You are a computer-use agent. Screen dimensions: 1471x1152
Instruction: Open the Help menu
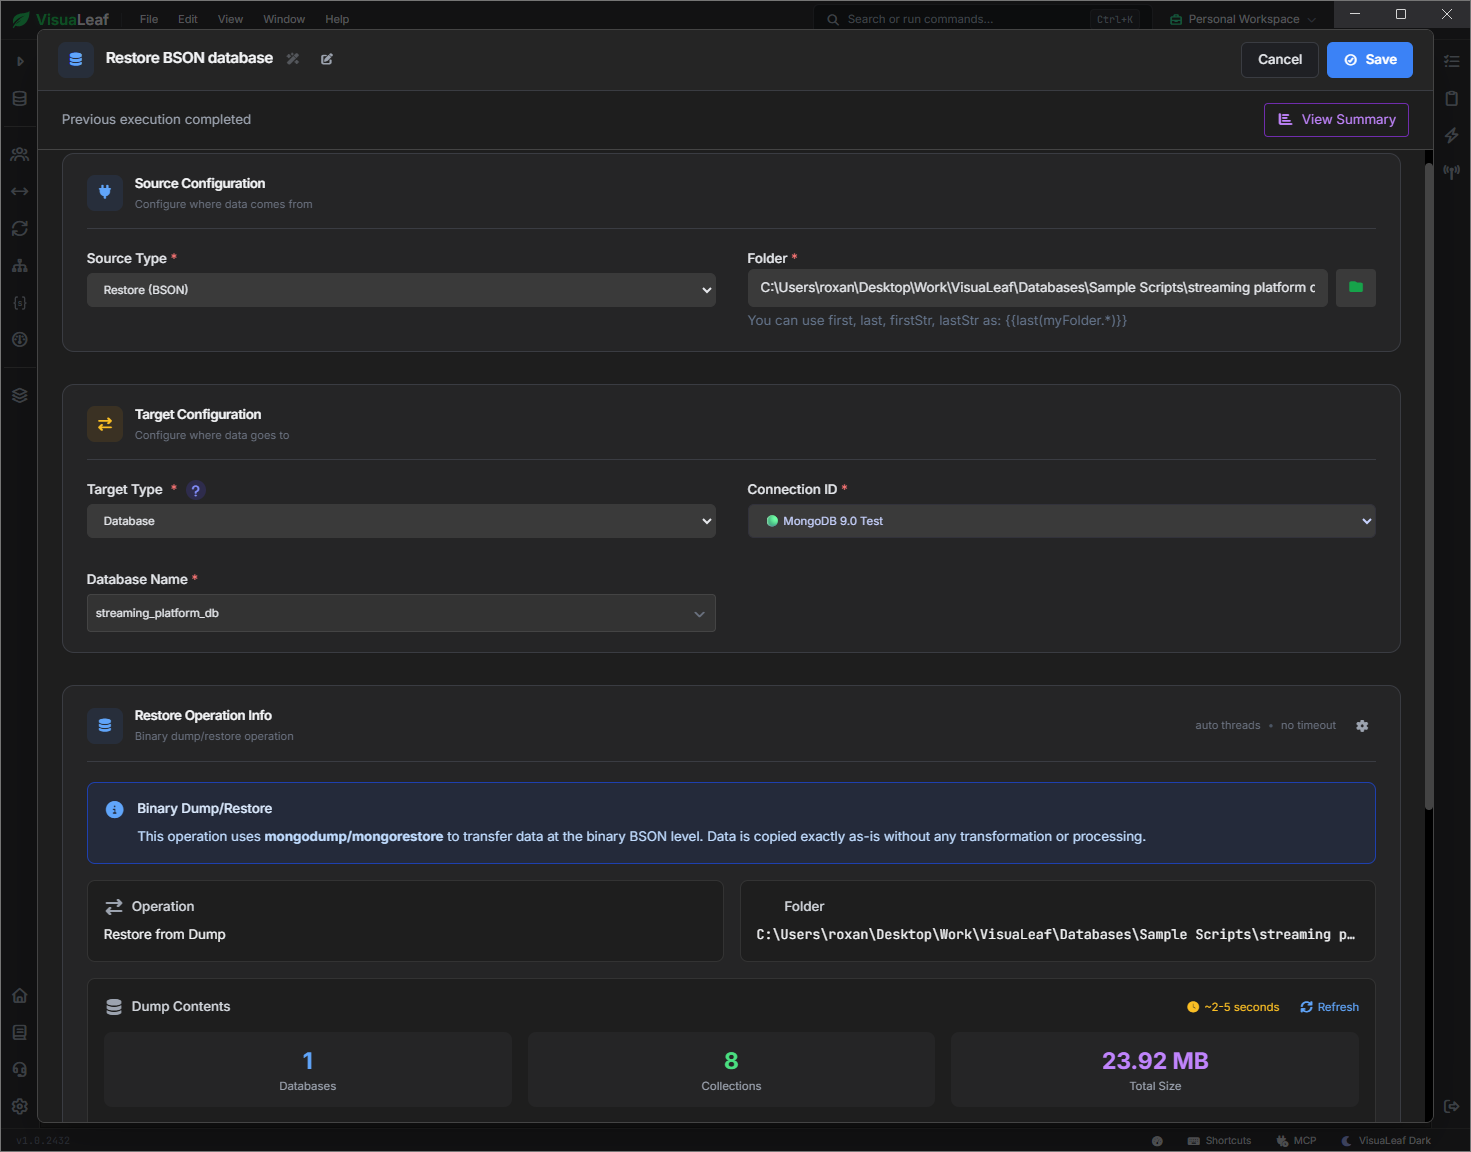[337, 19]
